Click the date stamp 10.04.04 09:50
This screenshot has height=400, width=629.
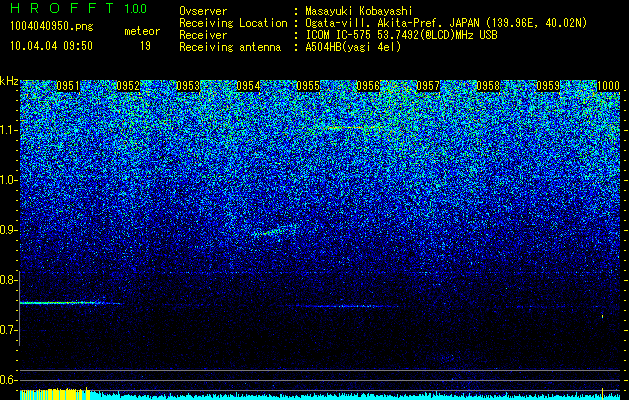[51, 46]
